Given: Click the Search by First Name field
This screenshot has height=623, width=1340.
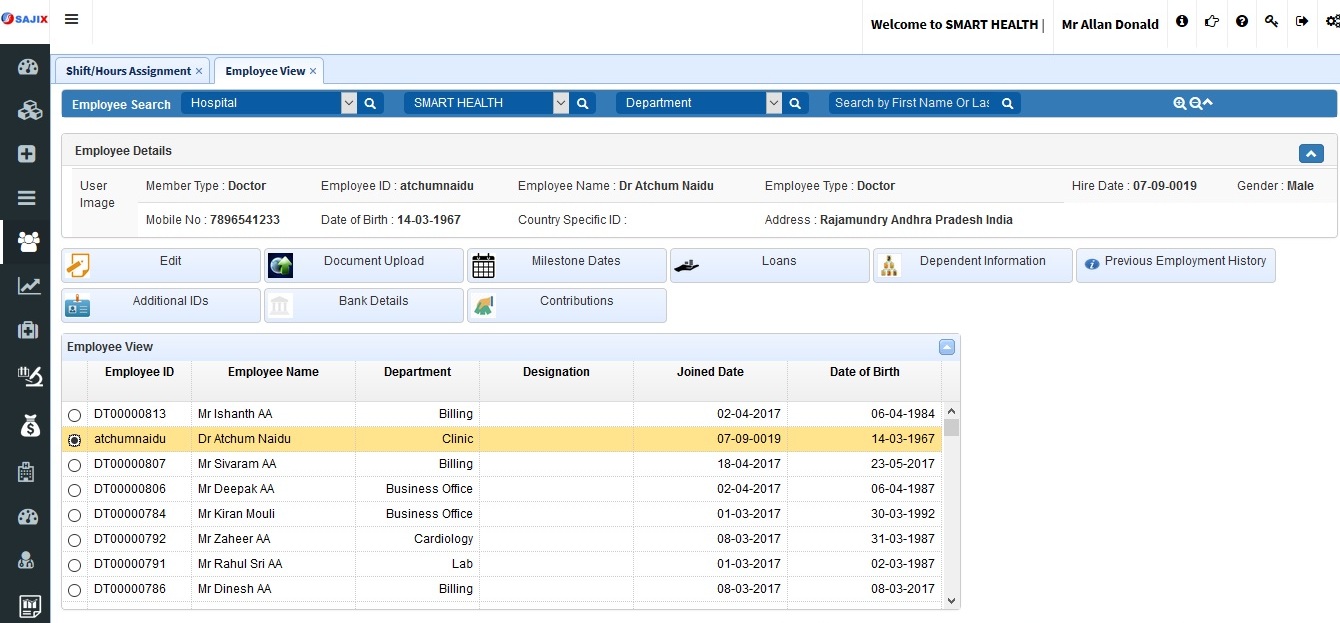Looking at the screenshot, I should [x=912, y=103].
